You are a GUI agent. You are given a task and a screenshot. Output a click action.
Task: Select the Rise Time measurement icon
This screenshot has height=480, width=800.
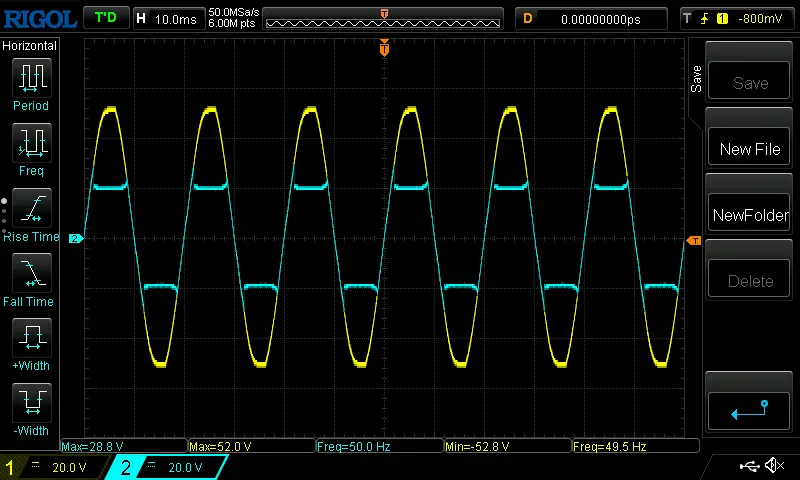coord(31,208)
